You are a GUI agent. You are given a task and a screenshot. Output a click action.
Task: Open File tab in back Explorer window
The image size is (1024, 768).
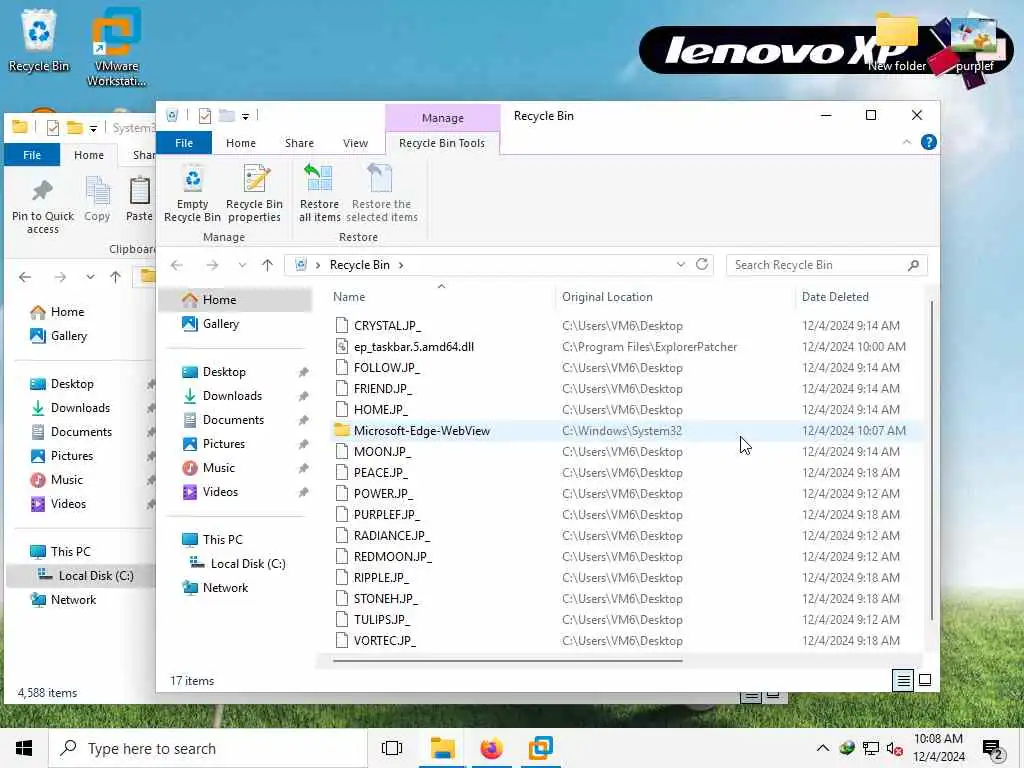coord(32,155)
